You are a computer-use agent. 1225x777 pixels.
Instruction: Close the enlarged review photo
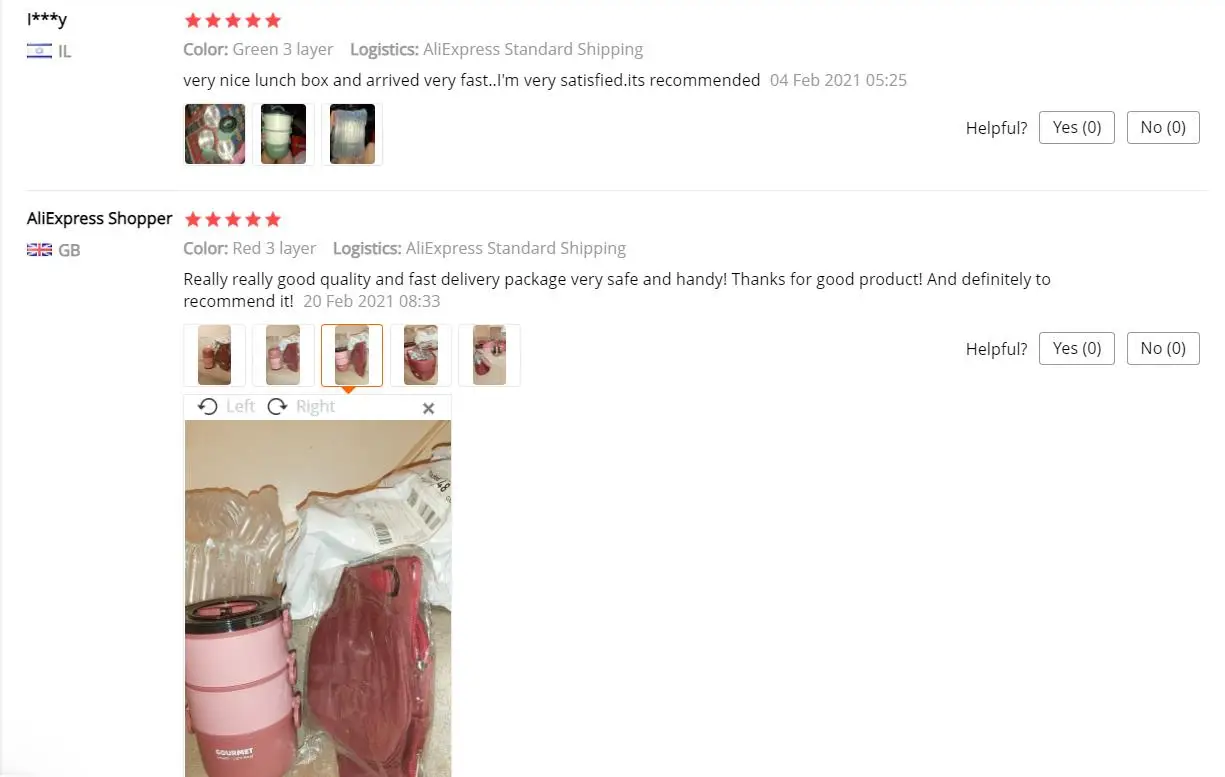[x=428, y=408]
